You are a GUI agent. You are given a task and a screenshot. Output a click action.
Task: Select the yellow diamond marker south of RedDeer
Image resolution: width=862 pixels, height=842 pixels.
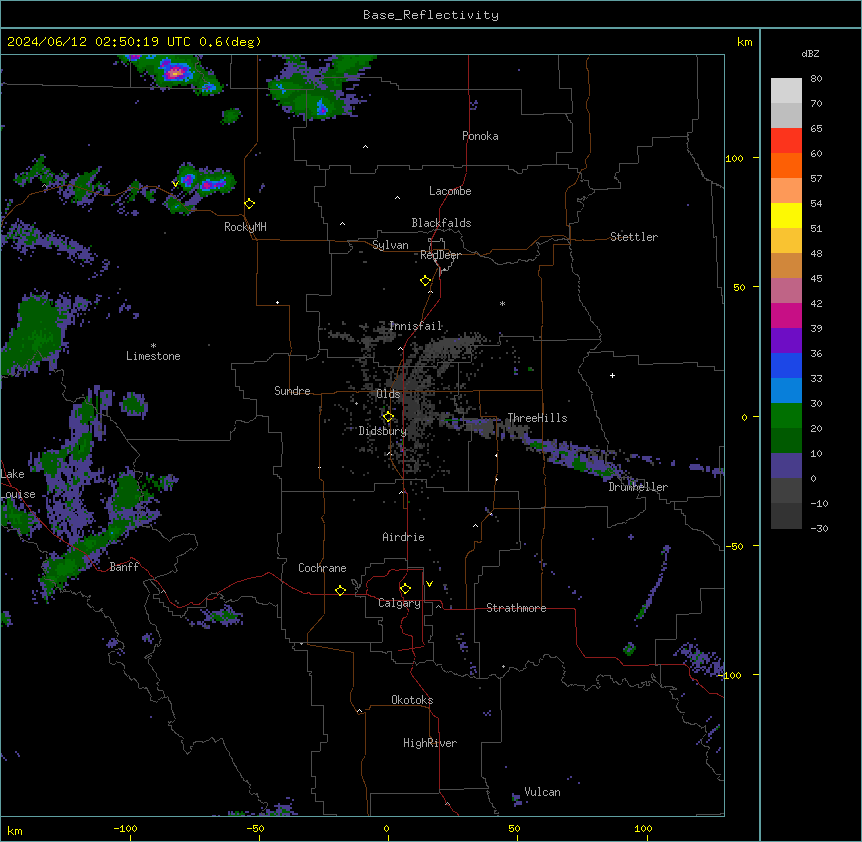click(426, 281)
